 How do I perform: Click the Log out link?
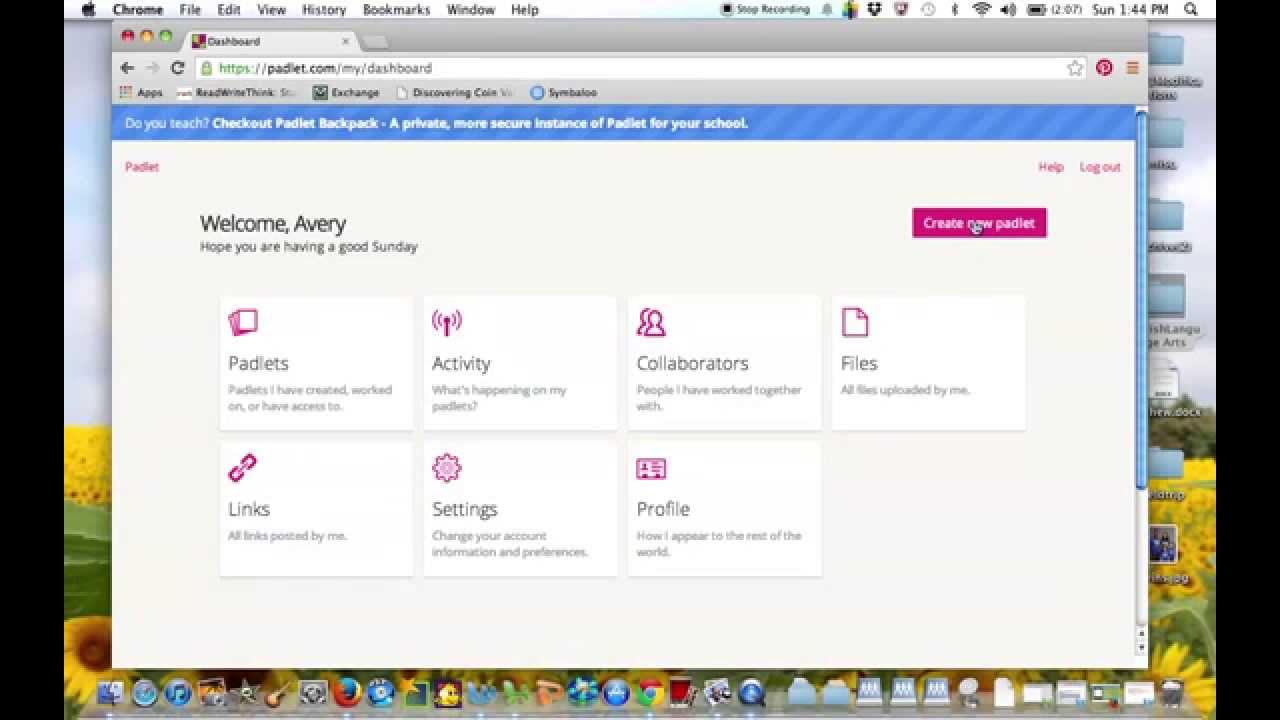tap(1100, 167)
